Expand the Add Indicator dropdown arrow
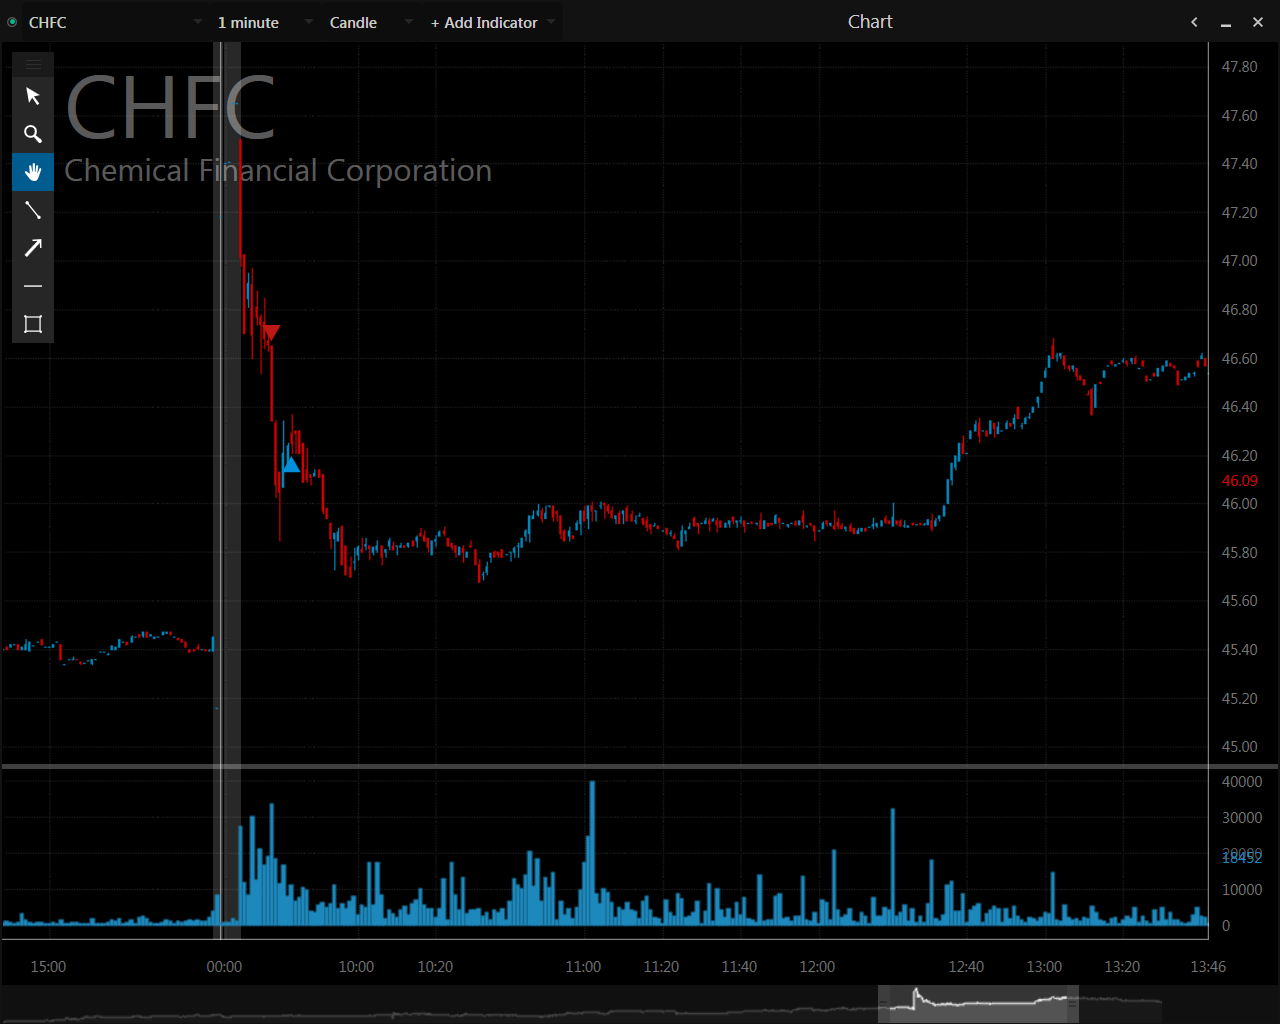1280x1024 pixels. coord(551,22)
